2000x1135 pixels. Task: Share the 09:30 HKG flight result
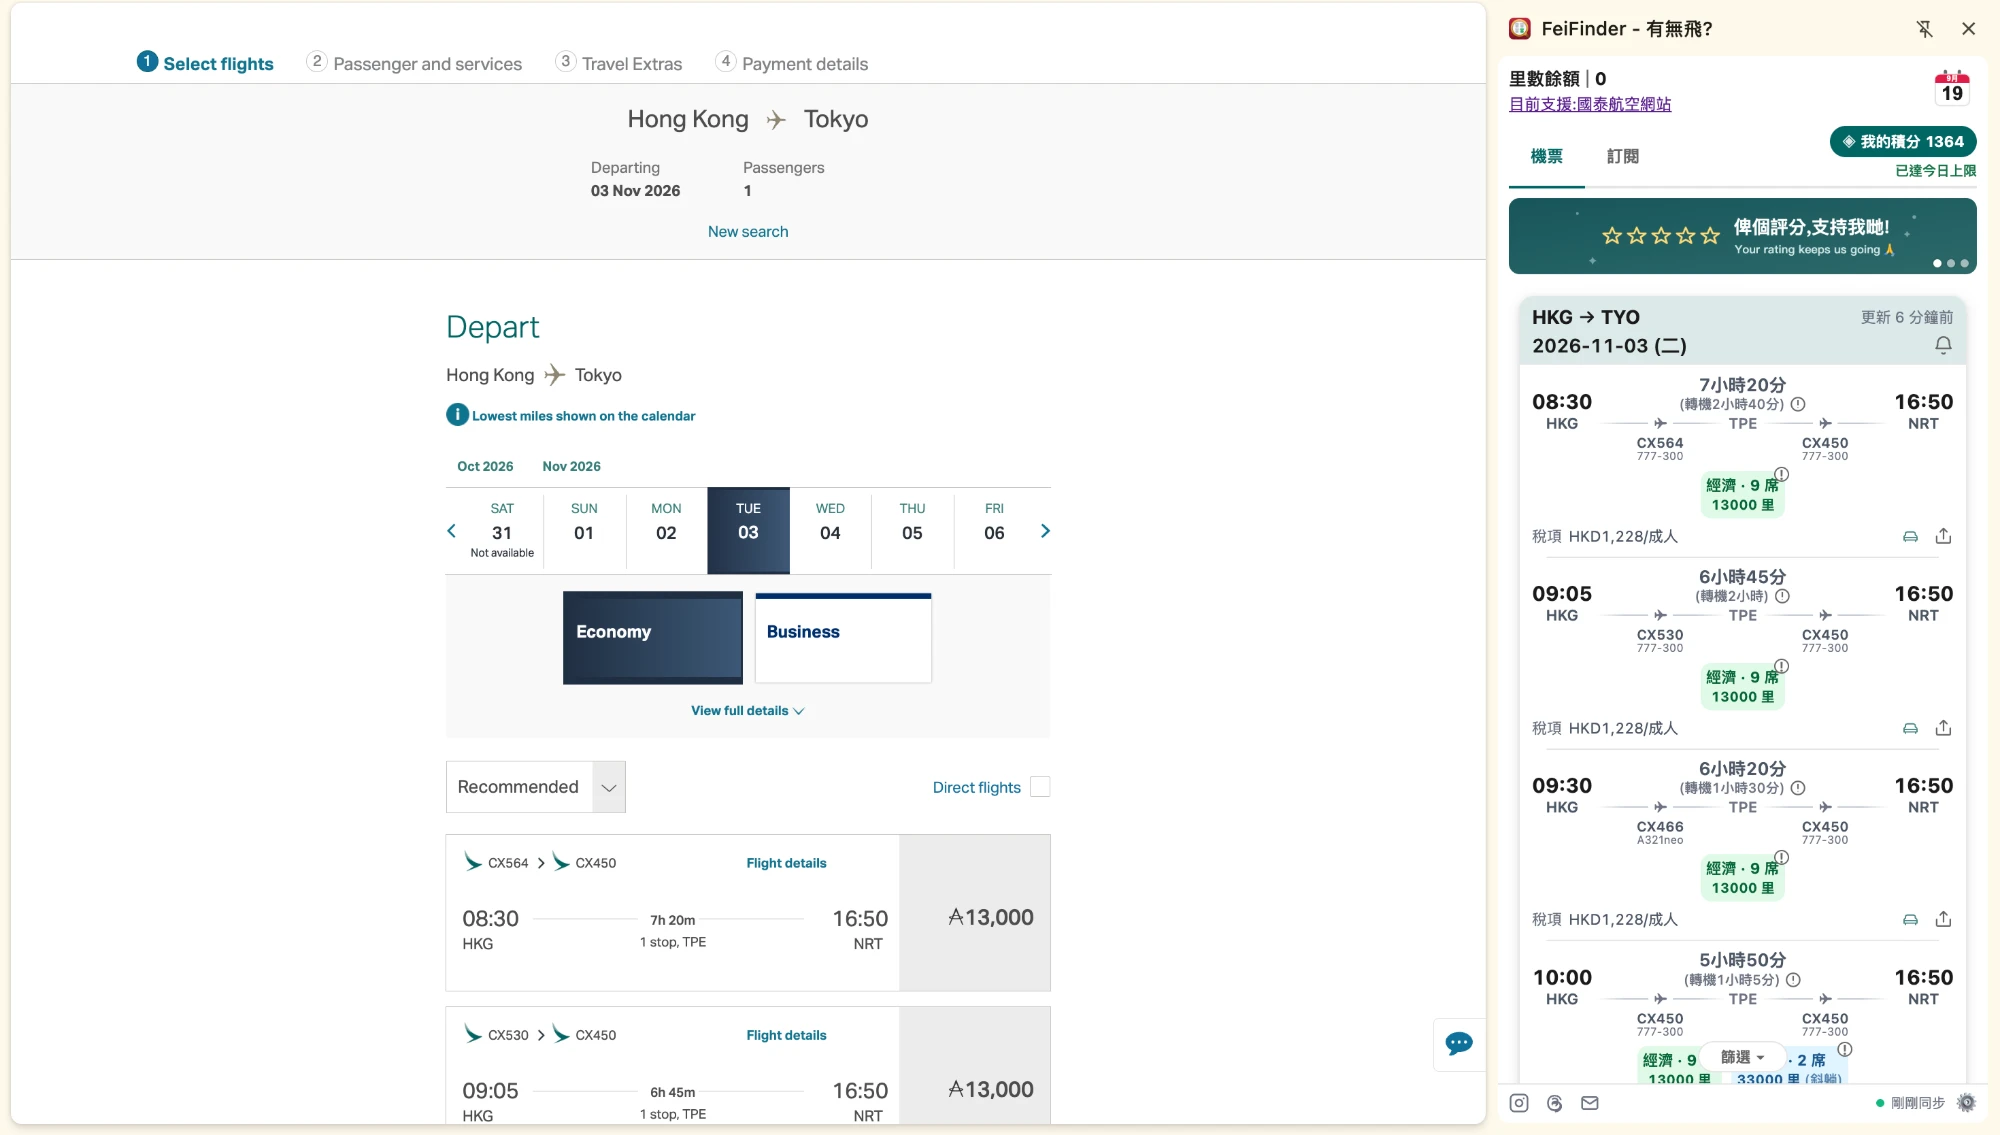[1943, 919]
